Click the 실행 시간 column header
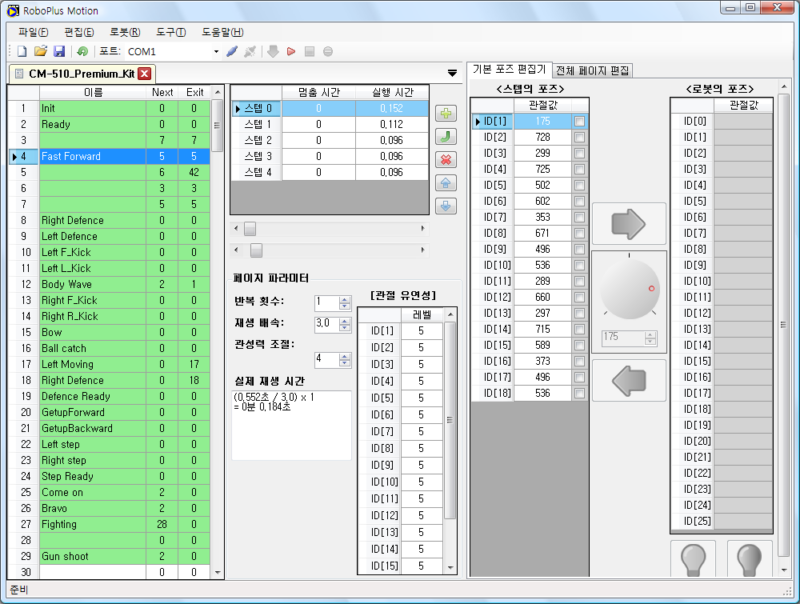This screenshot has height=604, width=800. [392, 92]
